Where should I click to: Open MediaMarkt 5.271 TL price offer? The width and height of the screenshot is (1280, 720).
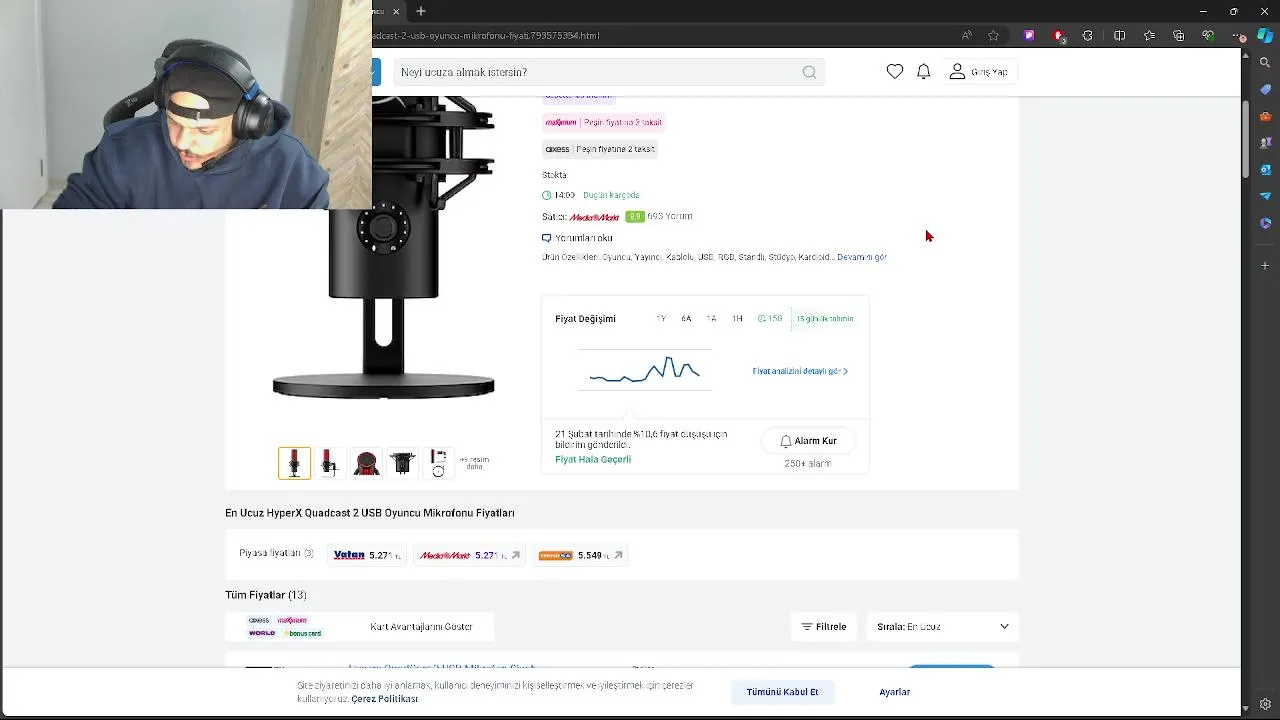(x=469, y=555)
